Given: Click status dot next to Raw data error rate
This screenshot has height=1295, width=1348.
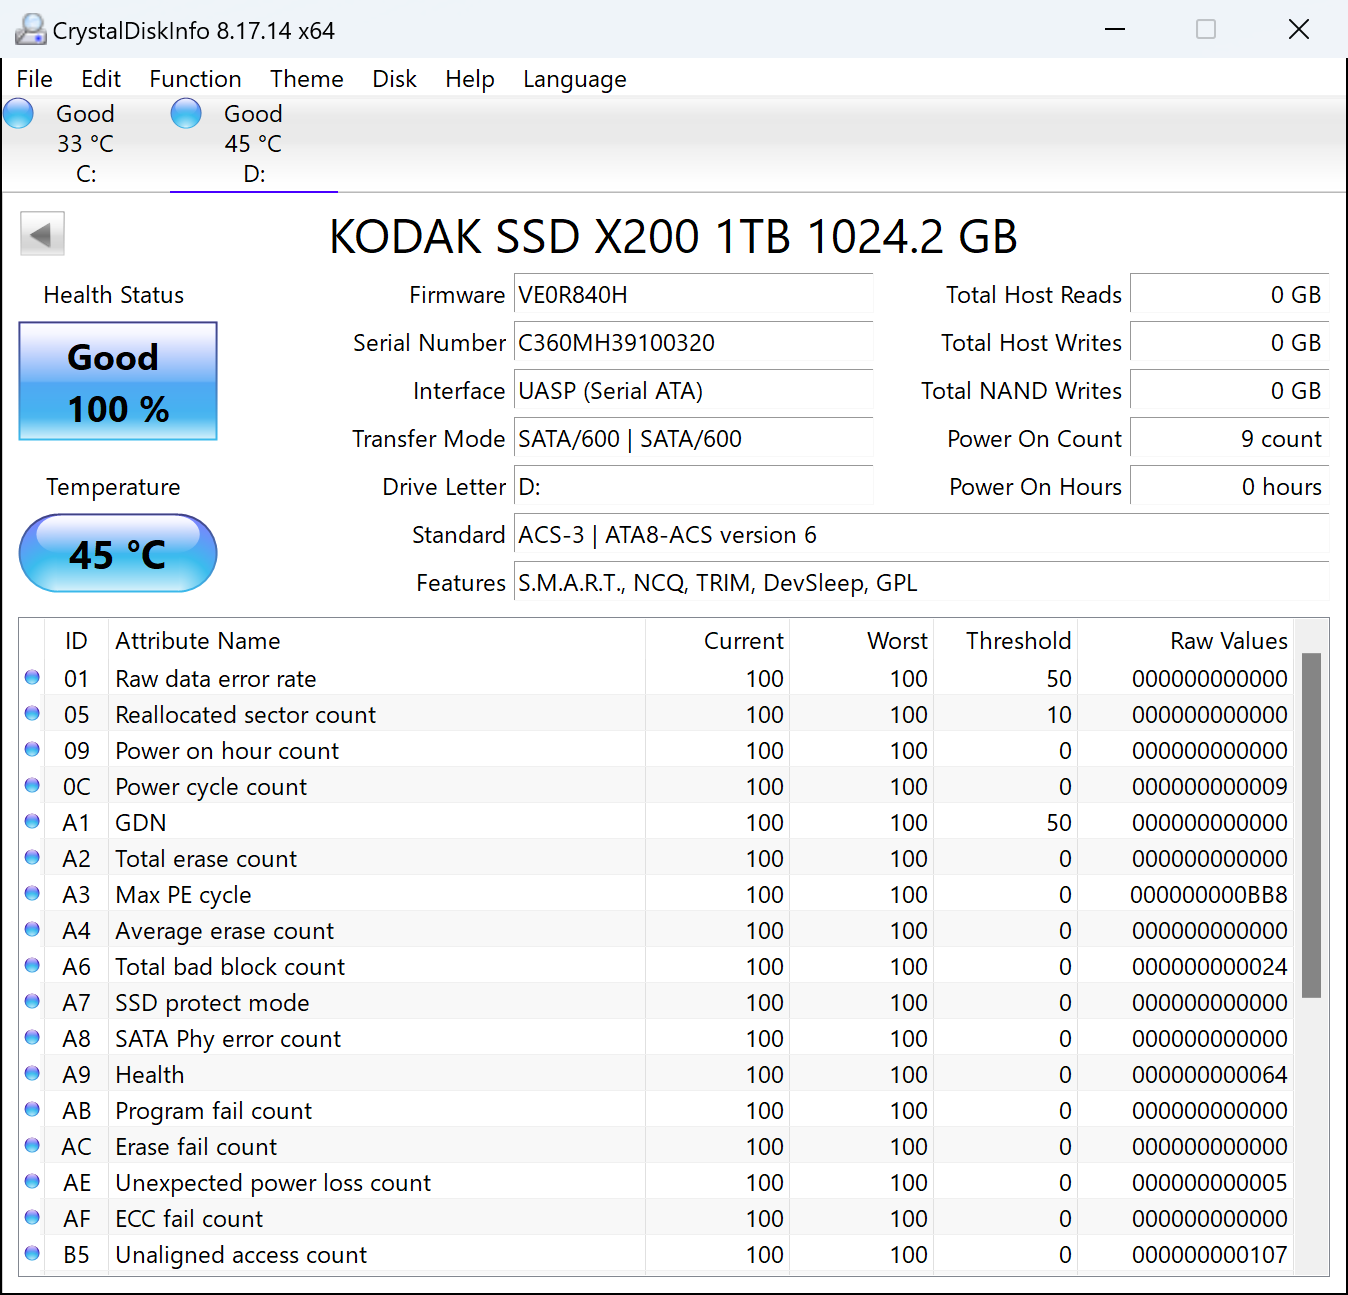Looking at the screenshot, I should [x=32, y=678].
